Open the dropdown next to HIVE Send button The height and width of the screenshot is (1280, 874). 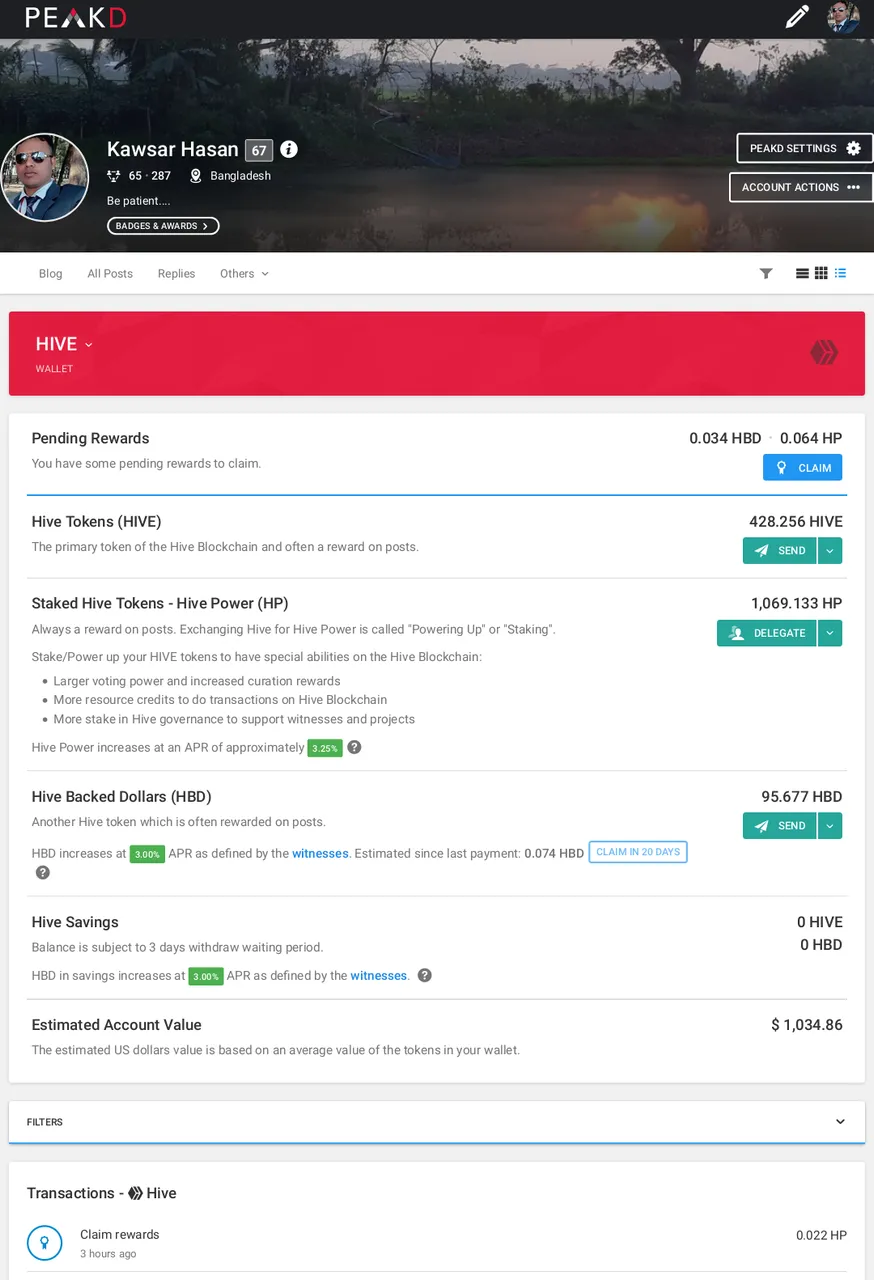[830, 551]
